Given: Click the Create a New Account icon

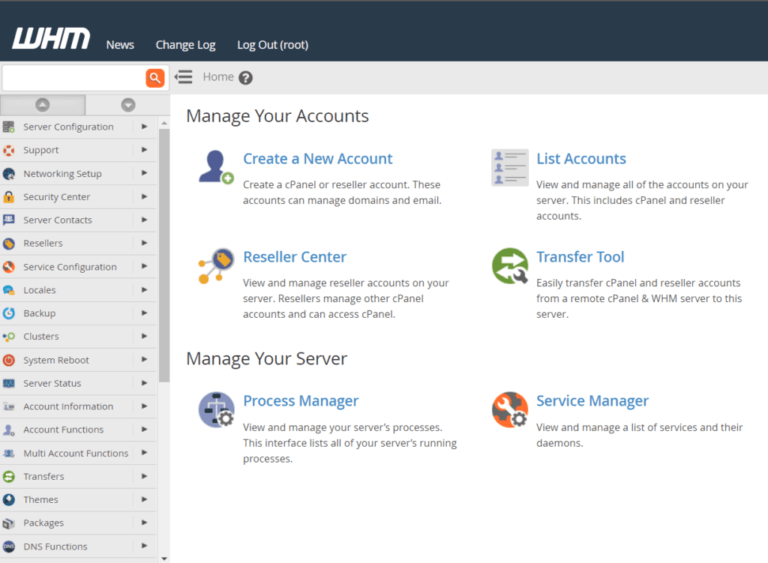Looking at the screenshot, I should [x=215, y=167].
